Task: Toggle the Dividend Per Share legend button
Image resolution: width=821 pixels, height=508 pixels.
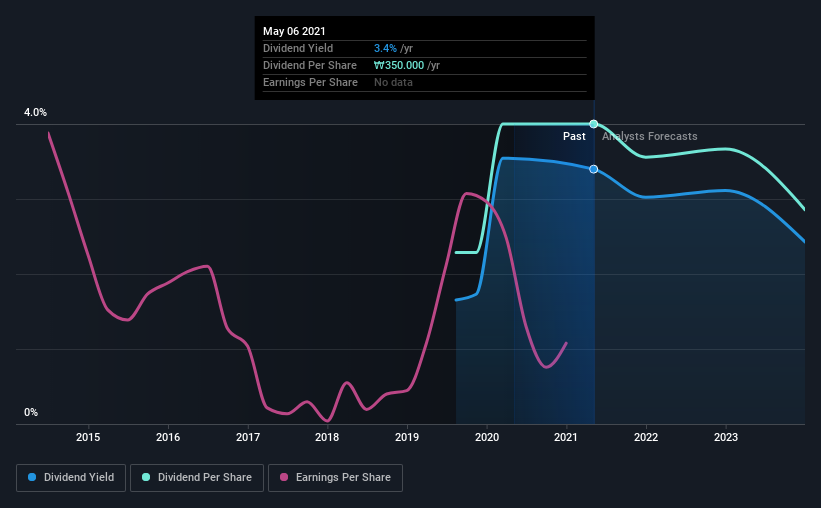Action: click(x=197, y=478)
